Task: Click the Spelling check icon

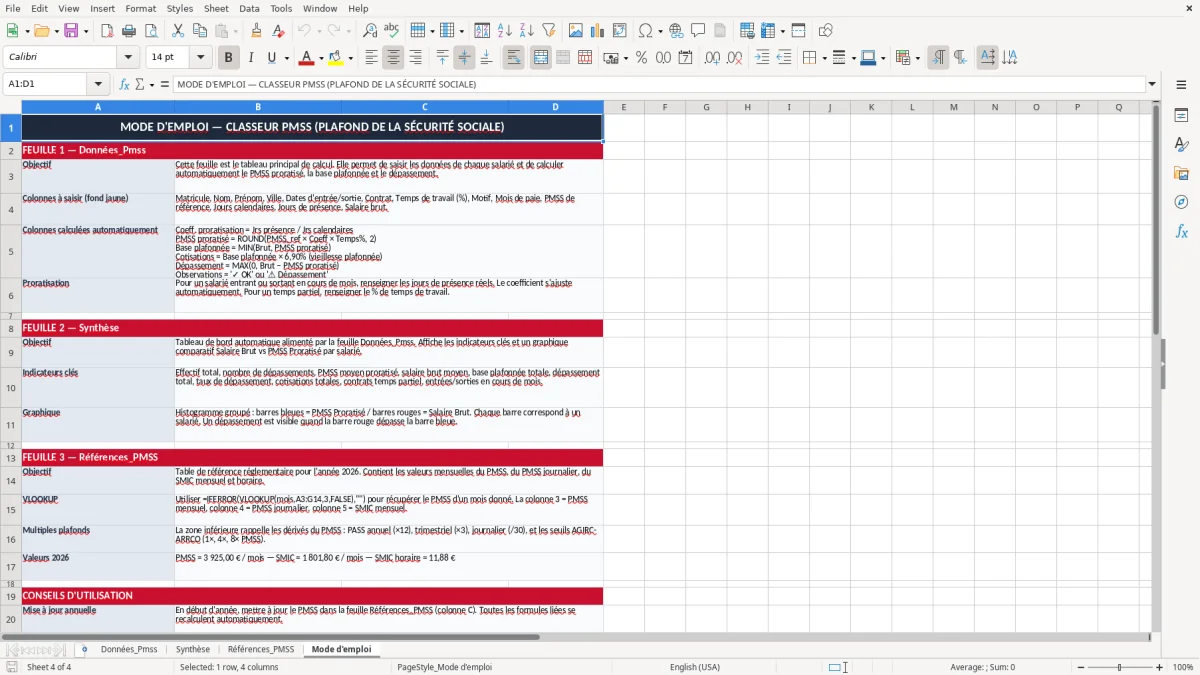Action: [392, 31]
